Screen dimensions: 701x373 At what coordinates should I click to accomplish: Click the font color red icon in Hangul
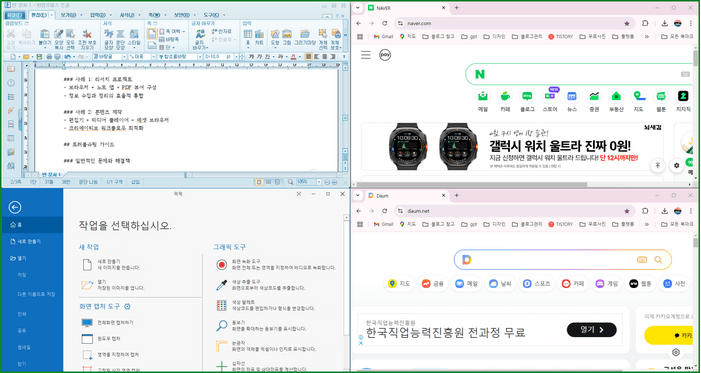(293, 57)
